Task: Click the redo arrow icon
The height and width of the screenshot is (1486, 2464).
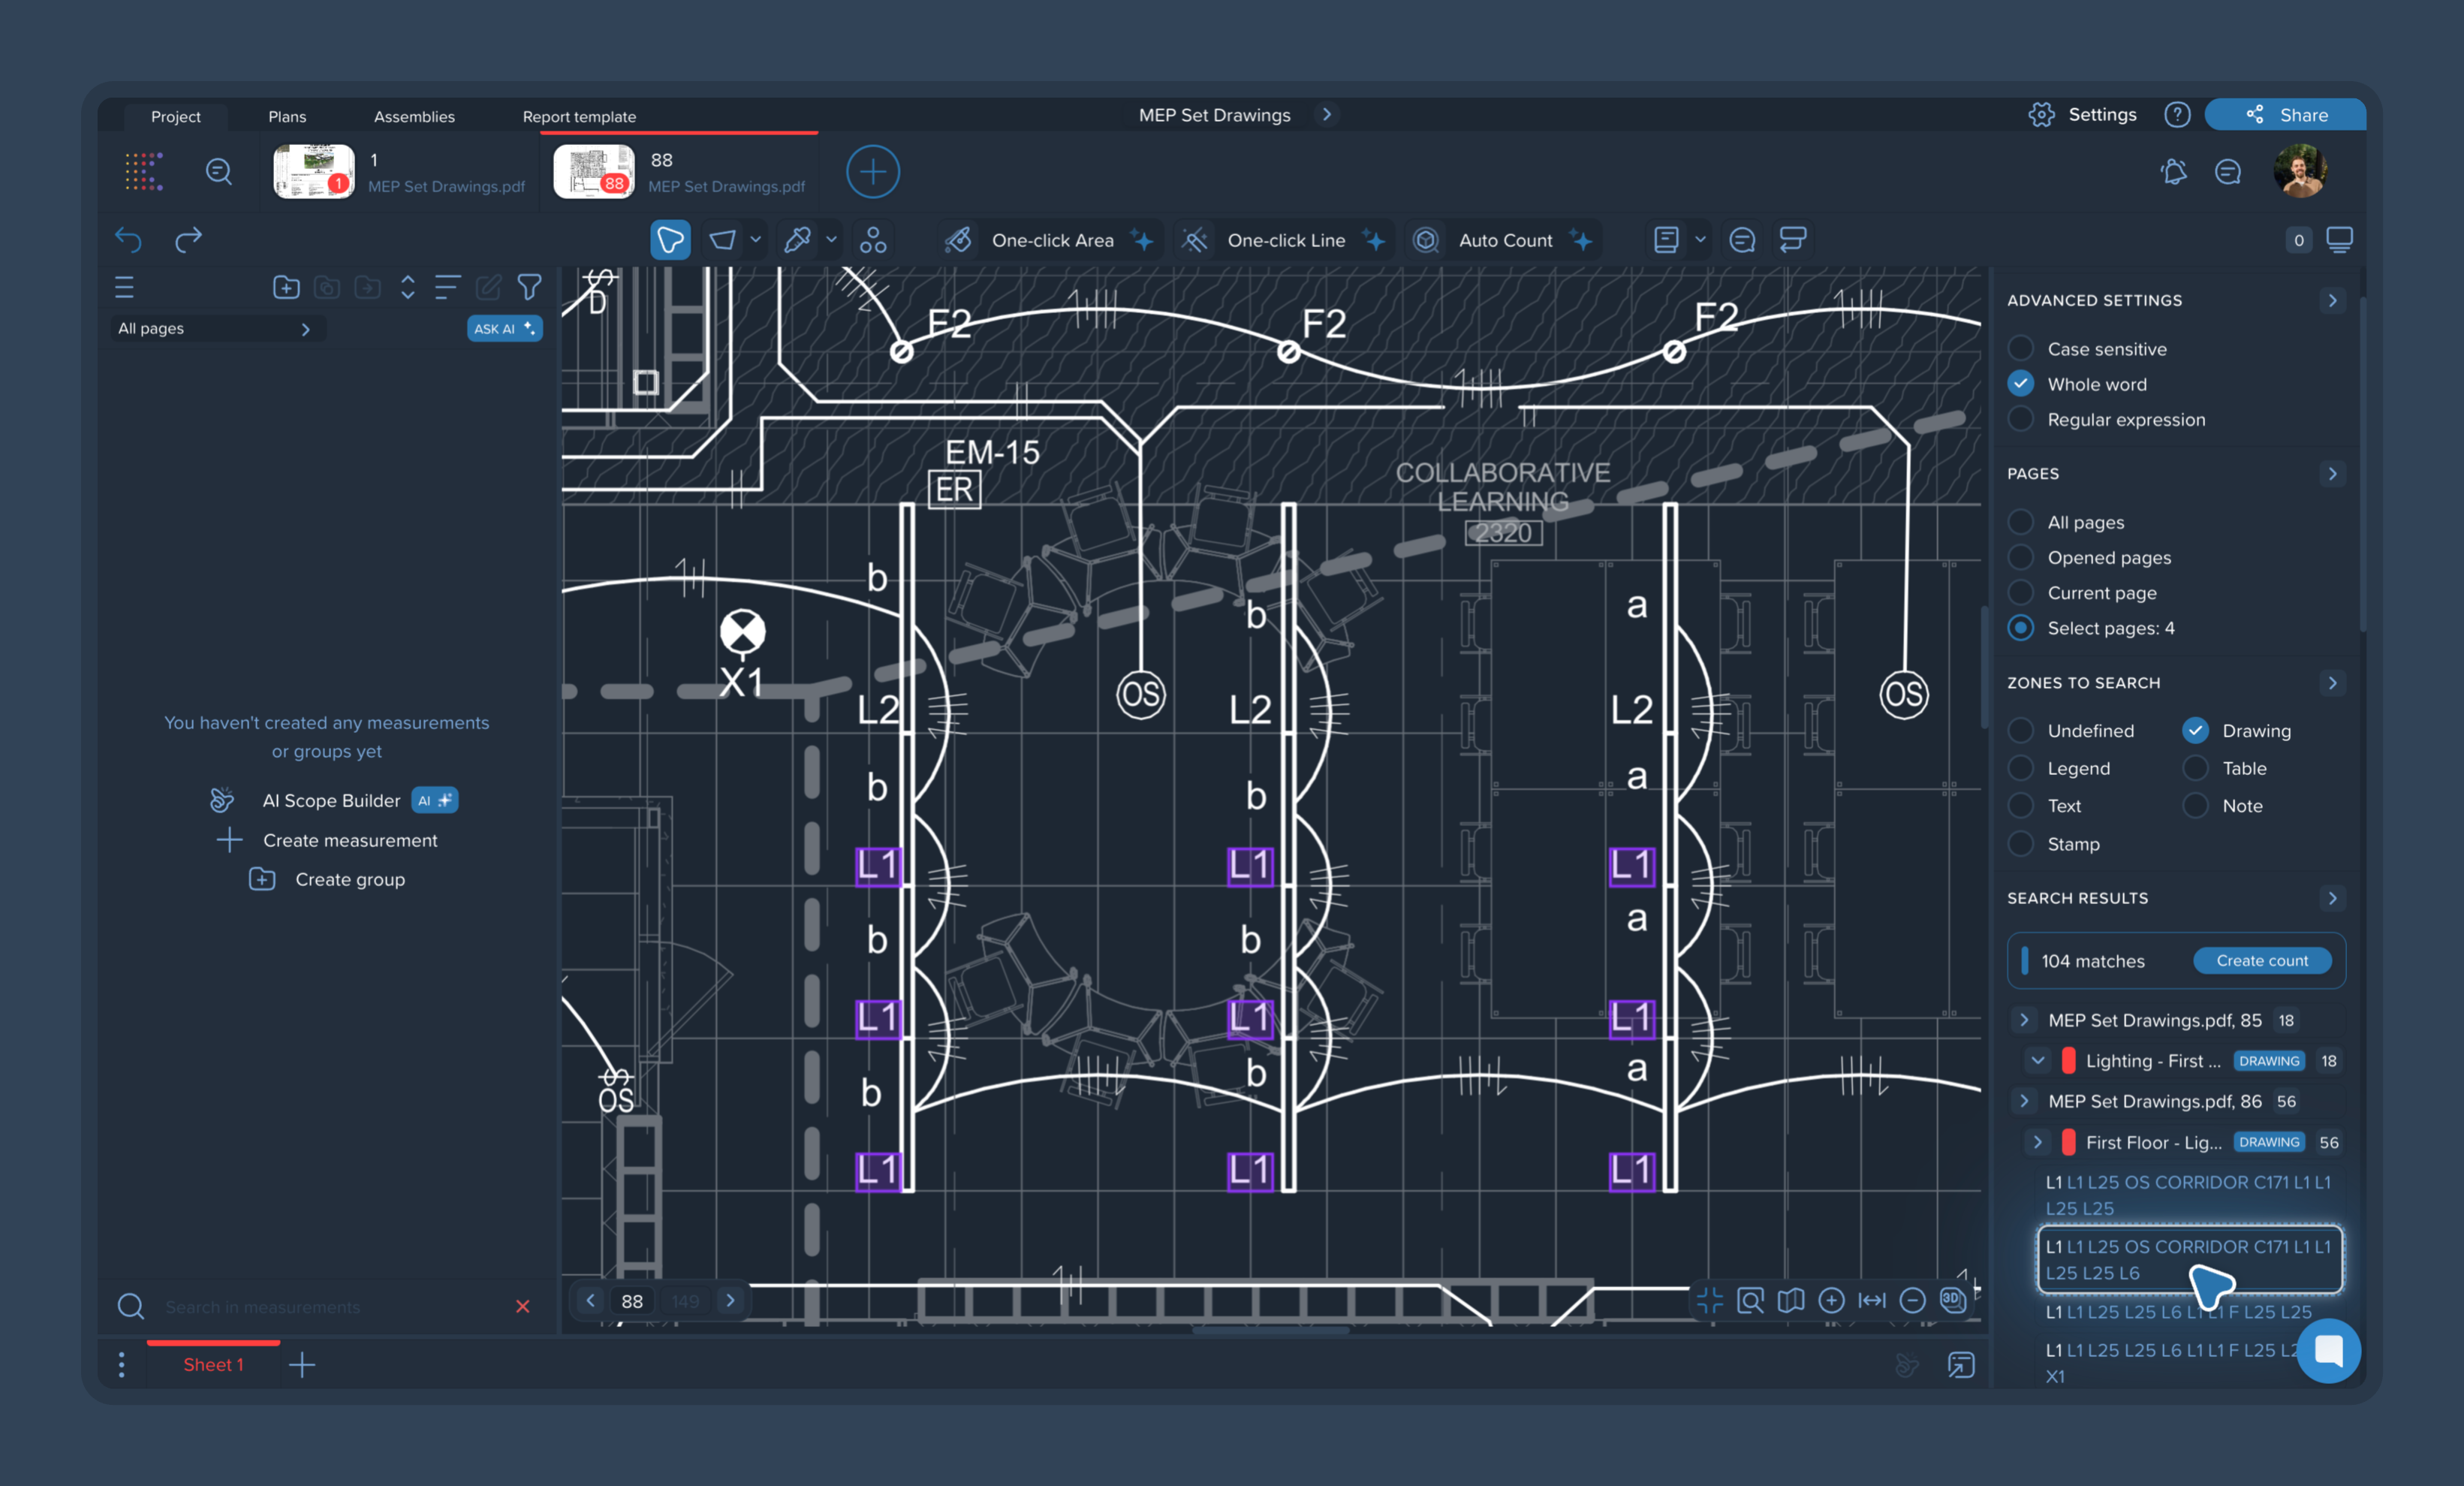Action: [x=188, y=240]
